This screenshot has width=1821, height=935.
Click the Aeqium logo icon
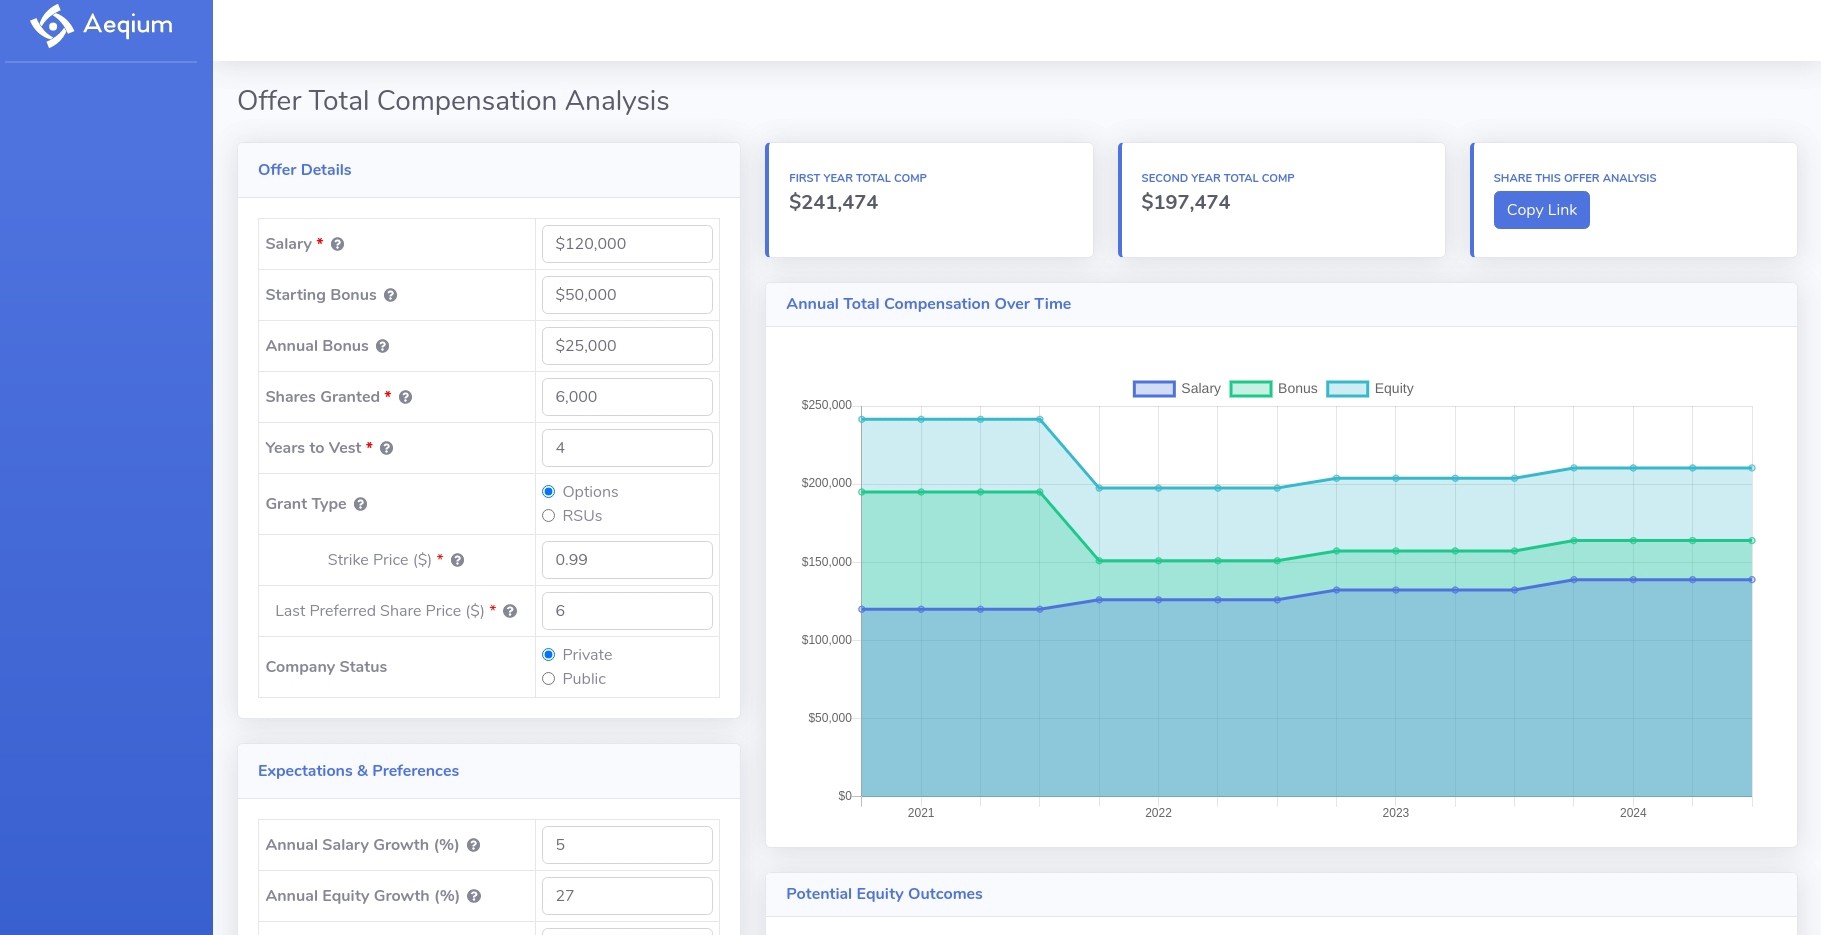[52, 25]
